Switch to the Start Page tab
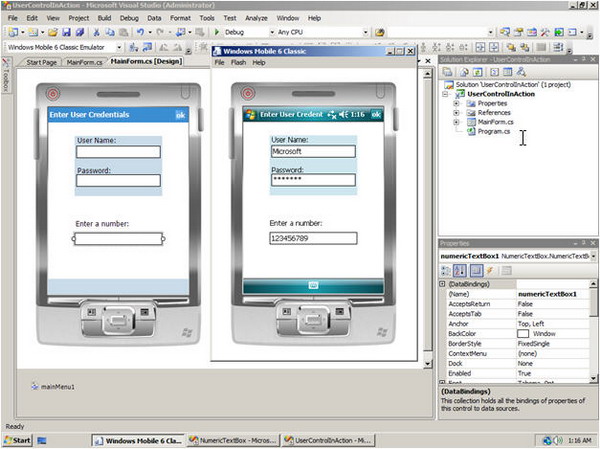This screenshot has height=449, width=600. pyautogui.click(x=41, y=62)
